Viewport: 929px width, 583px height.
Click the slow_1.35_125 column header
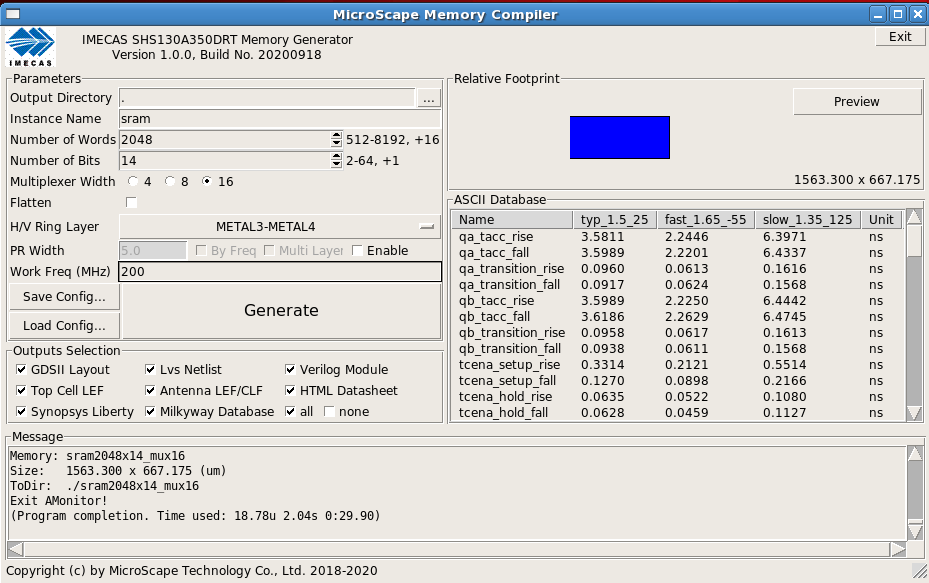pos(809,220)
